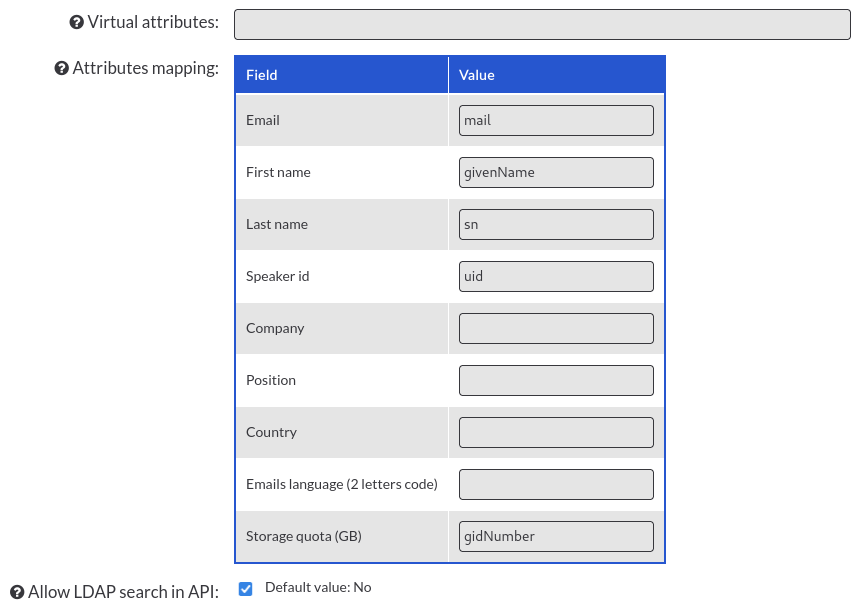Click help icon beside Attributes mapping

[61, 68]
